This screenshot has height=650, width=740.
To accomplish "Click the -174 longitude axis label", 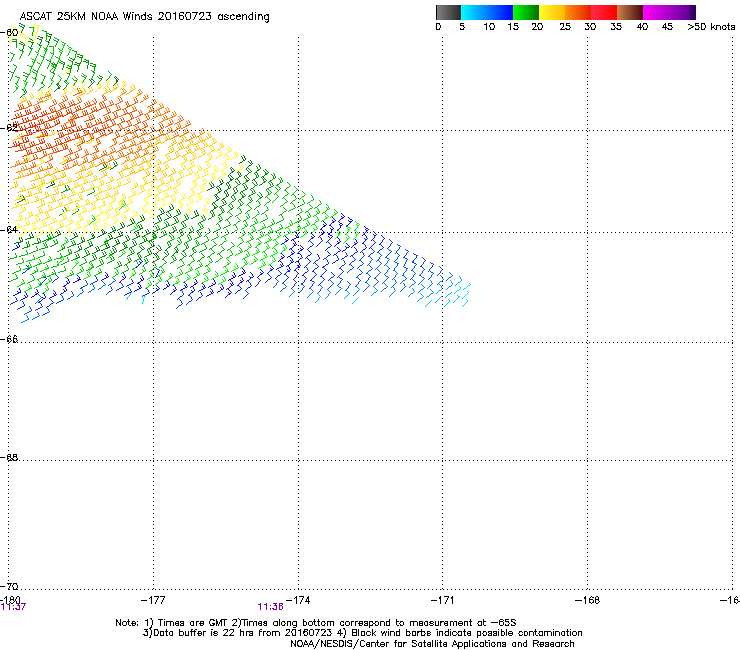I will pos(298,600).
